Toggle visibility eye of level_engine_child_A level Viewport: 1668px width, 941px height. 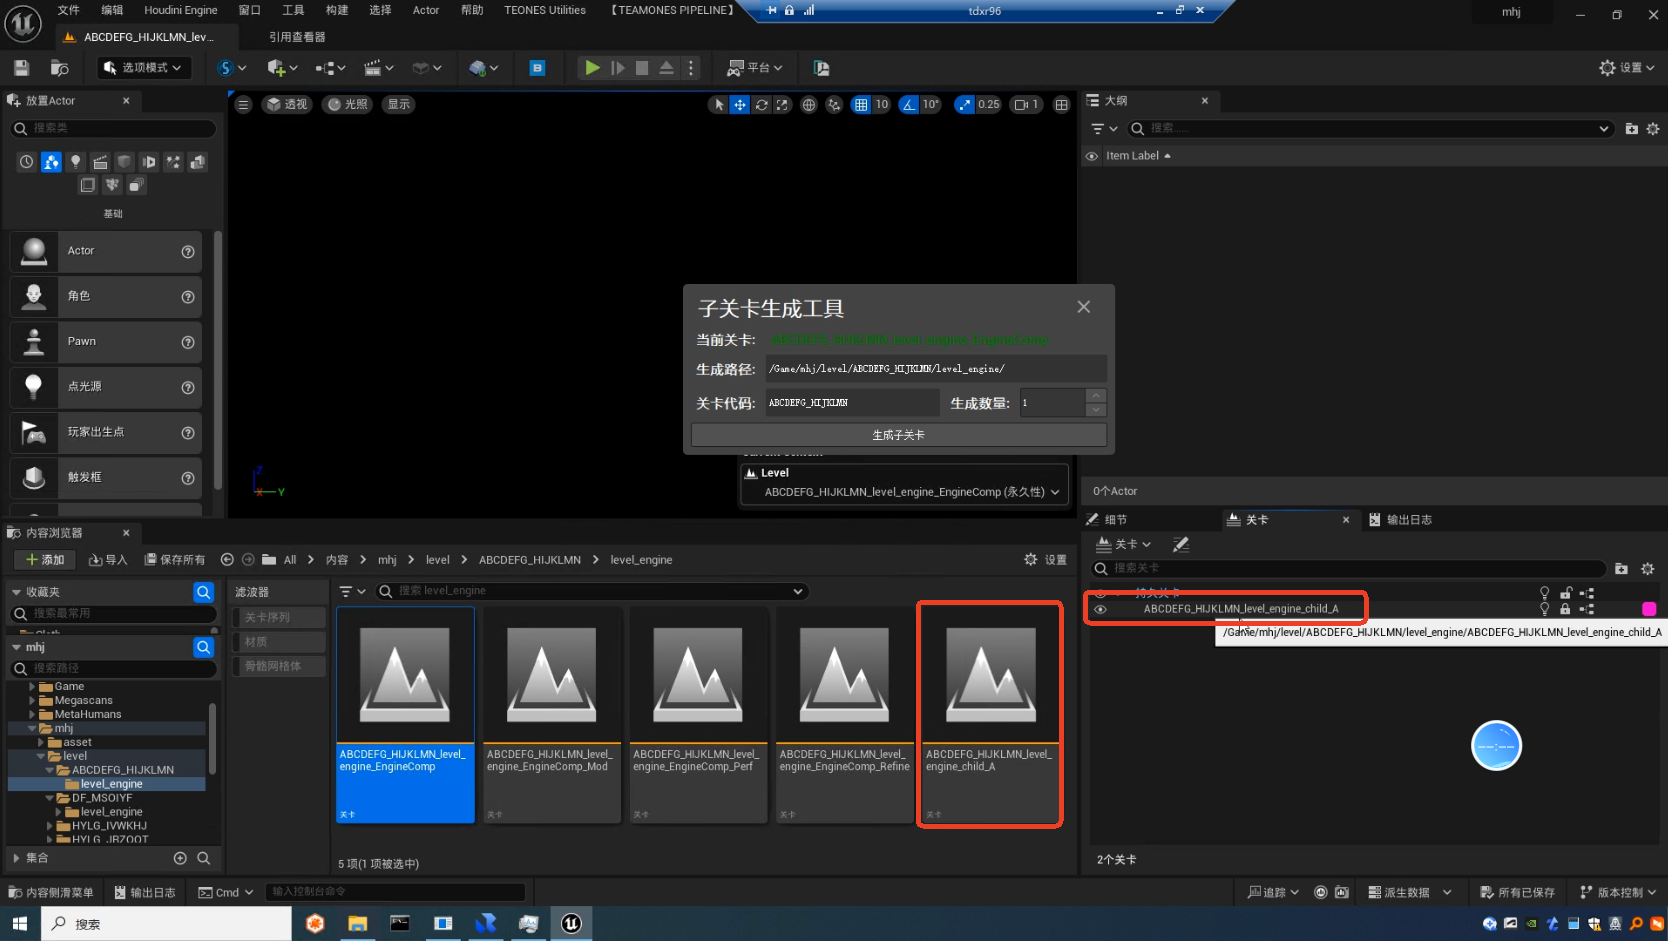(x=1100, y=609)
